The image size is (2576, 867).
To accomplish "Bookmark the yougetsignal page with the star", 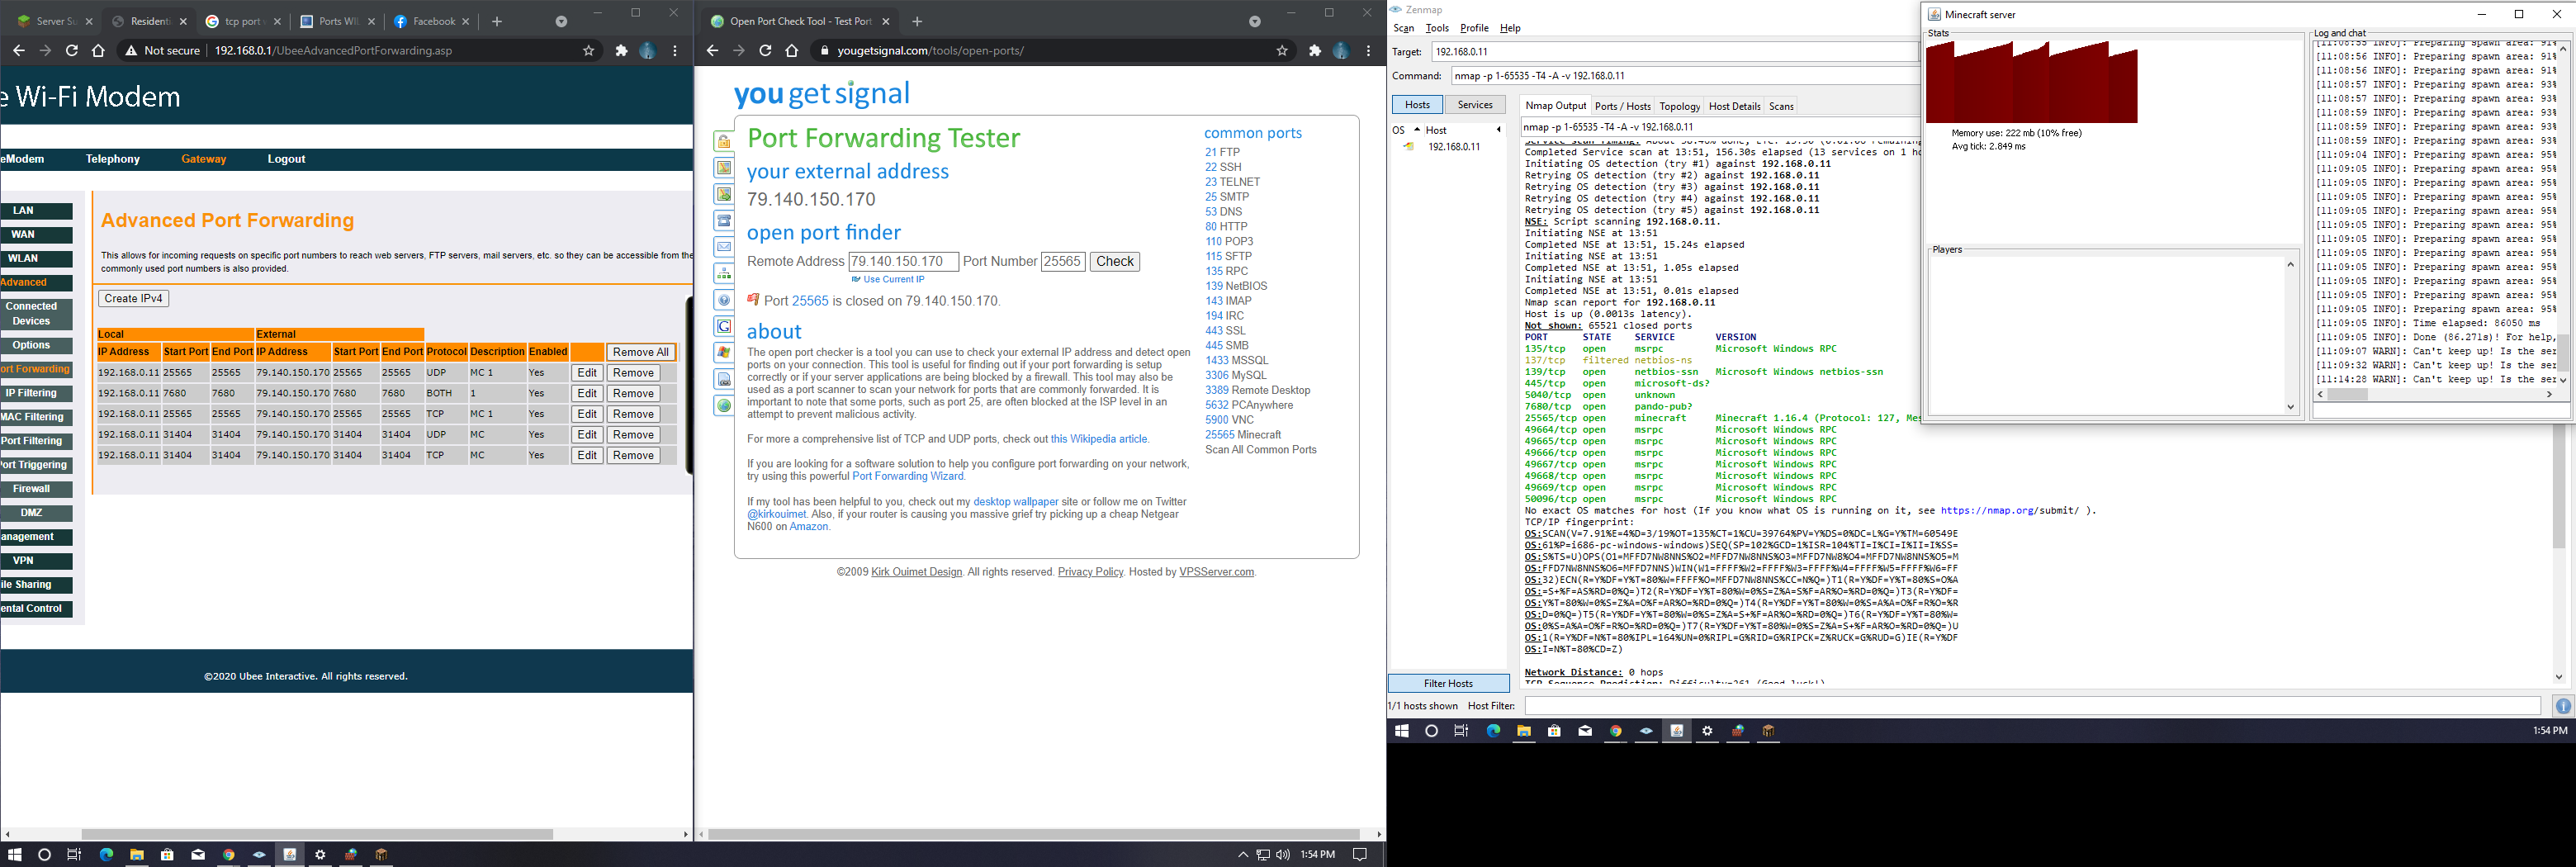I will click(x=1282, y=51).
